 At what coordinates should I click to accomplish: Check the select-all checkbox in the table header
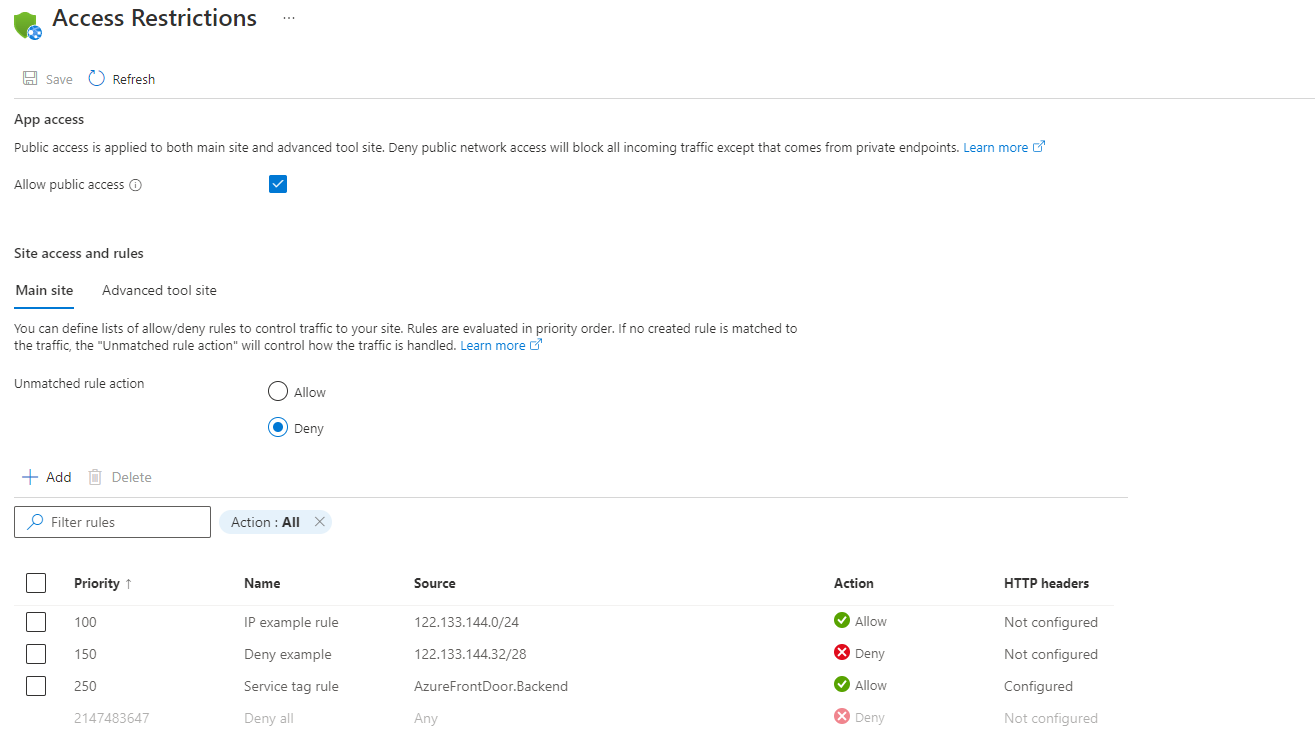(35, 583)
